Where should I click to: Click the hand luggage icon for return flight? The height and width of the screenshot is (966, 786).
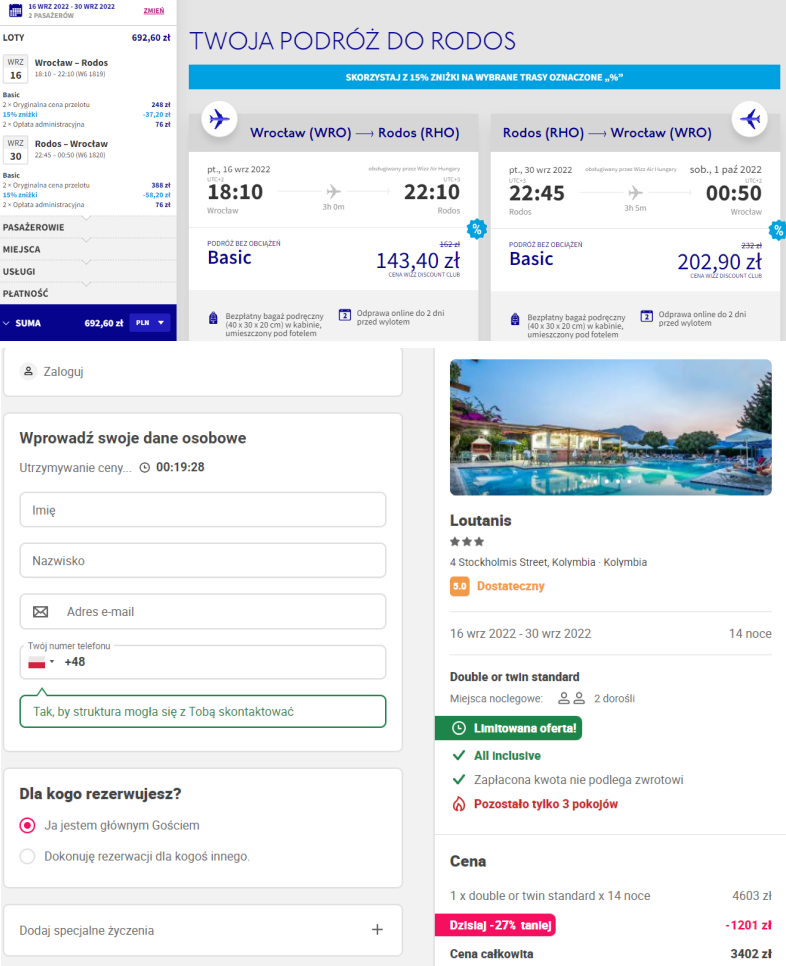coord(515,318)
